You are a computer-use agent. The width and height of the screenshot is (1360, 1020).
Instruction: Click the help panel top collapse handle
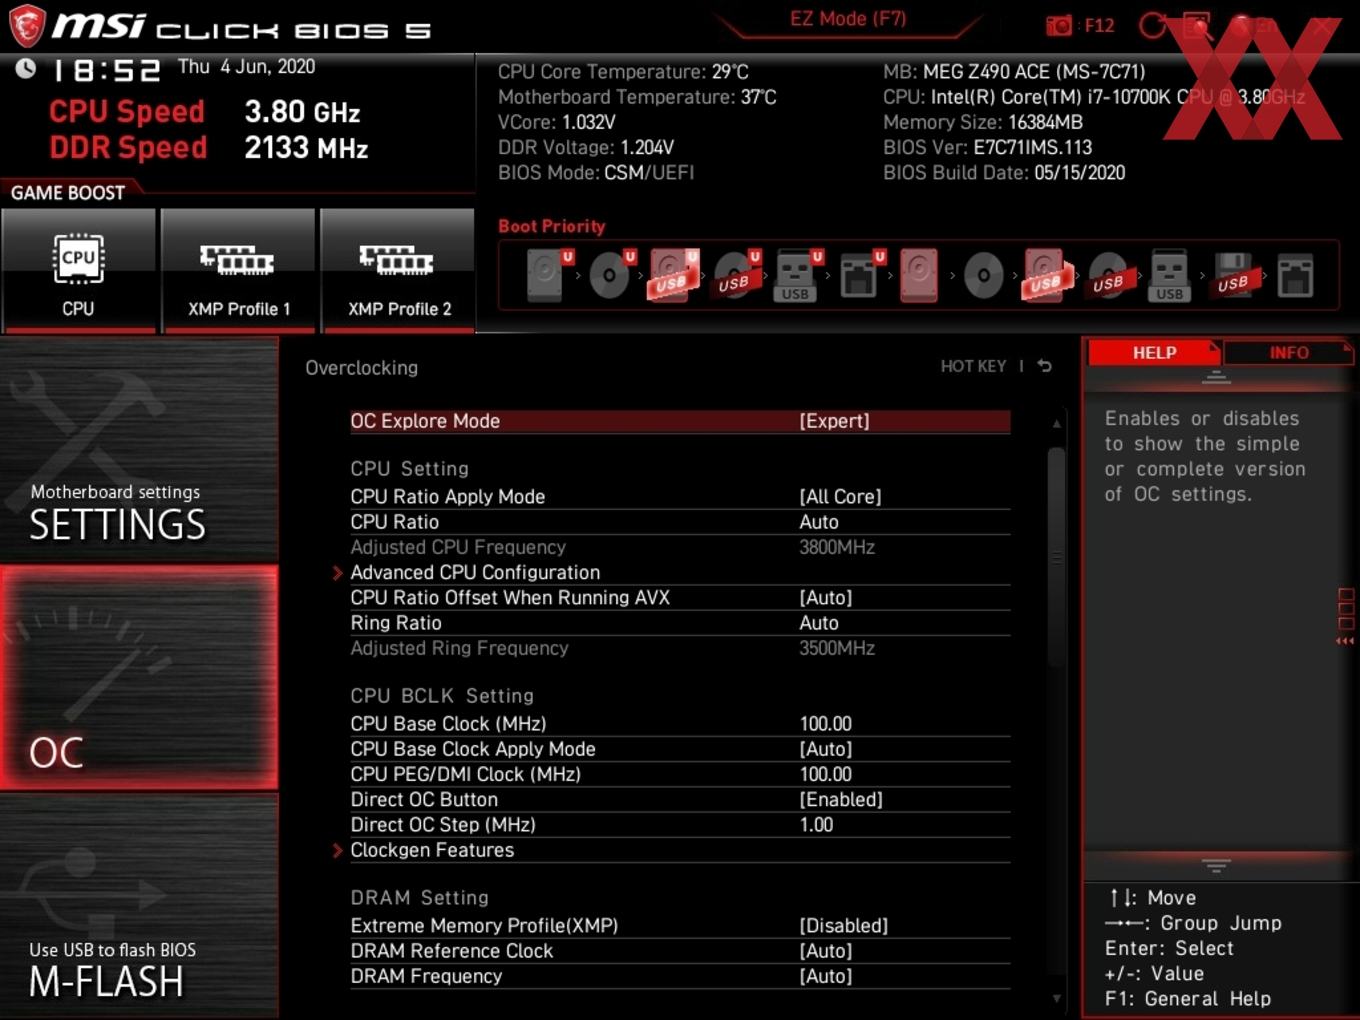point(1216,378)
